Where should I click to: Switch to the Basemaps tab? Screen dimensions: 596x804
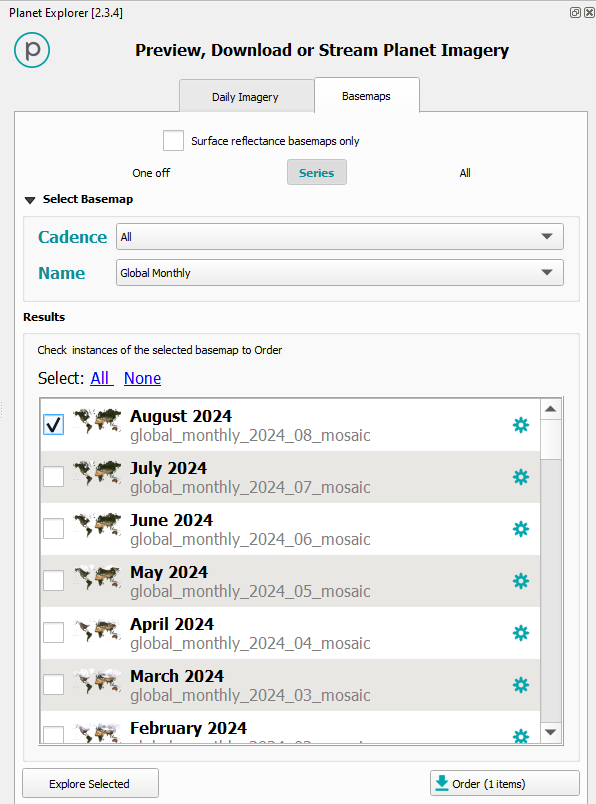click(366, 96)
